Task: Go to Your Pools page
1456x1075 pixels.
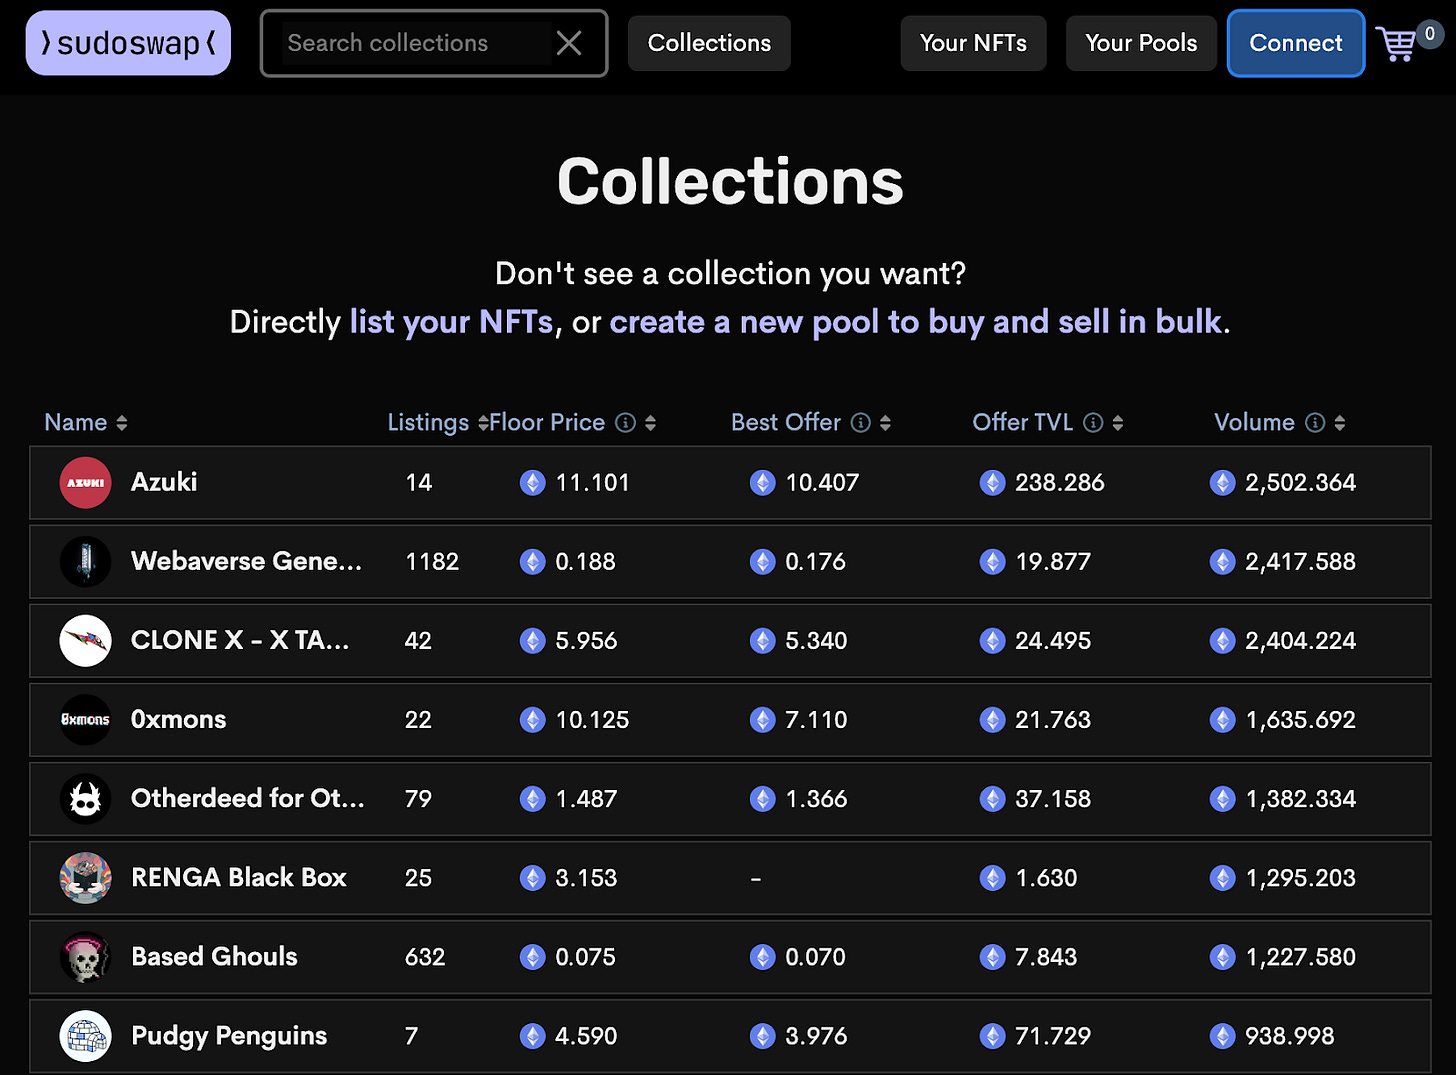Action: (1141, 43)
